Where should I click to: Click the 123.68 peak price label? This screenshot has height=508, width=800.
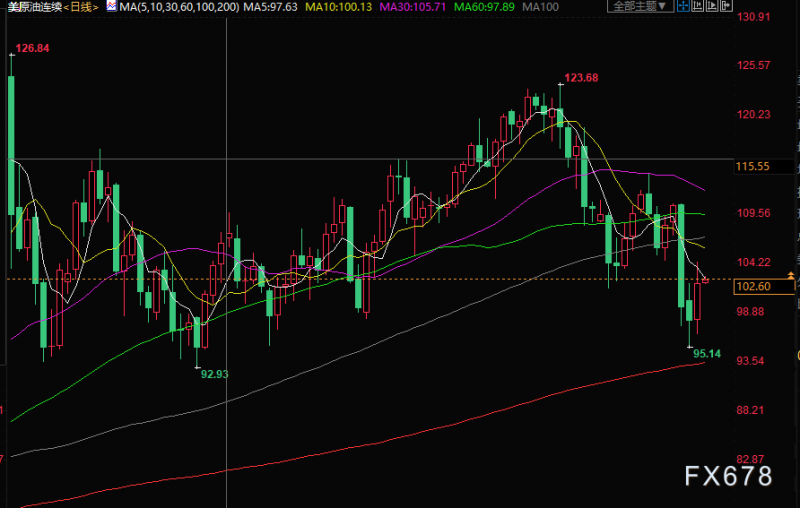581,78
